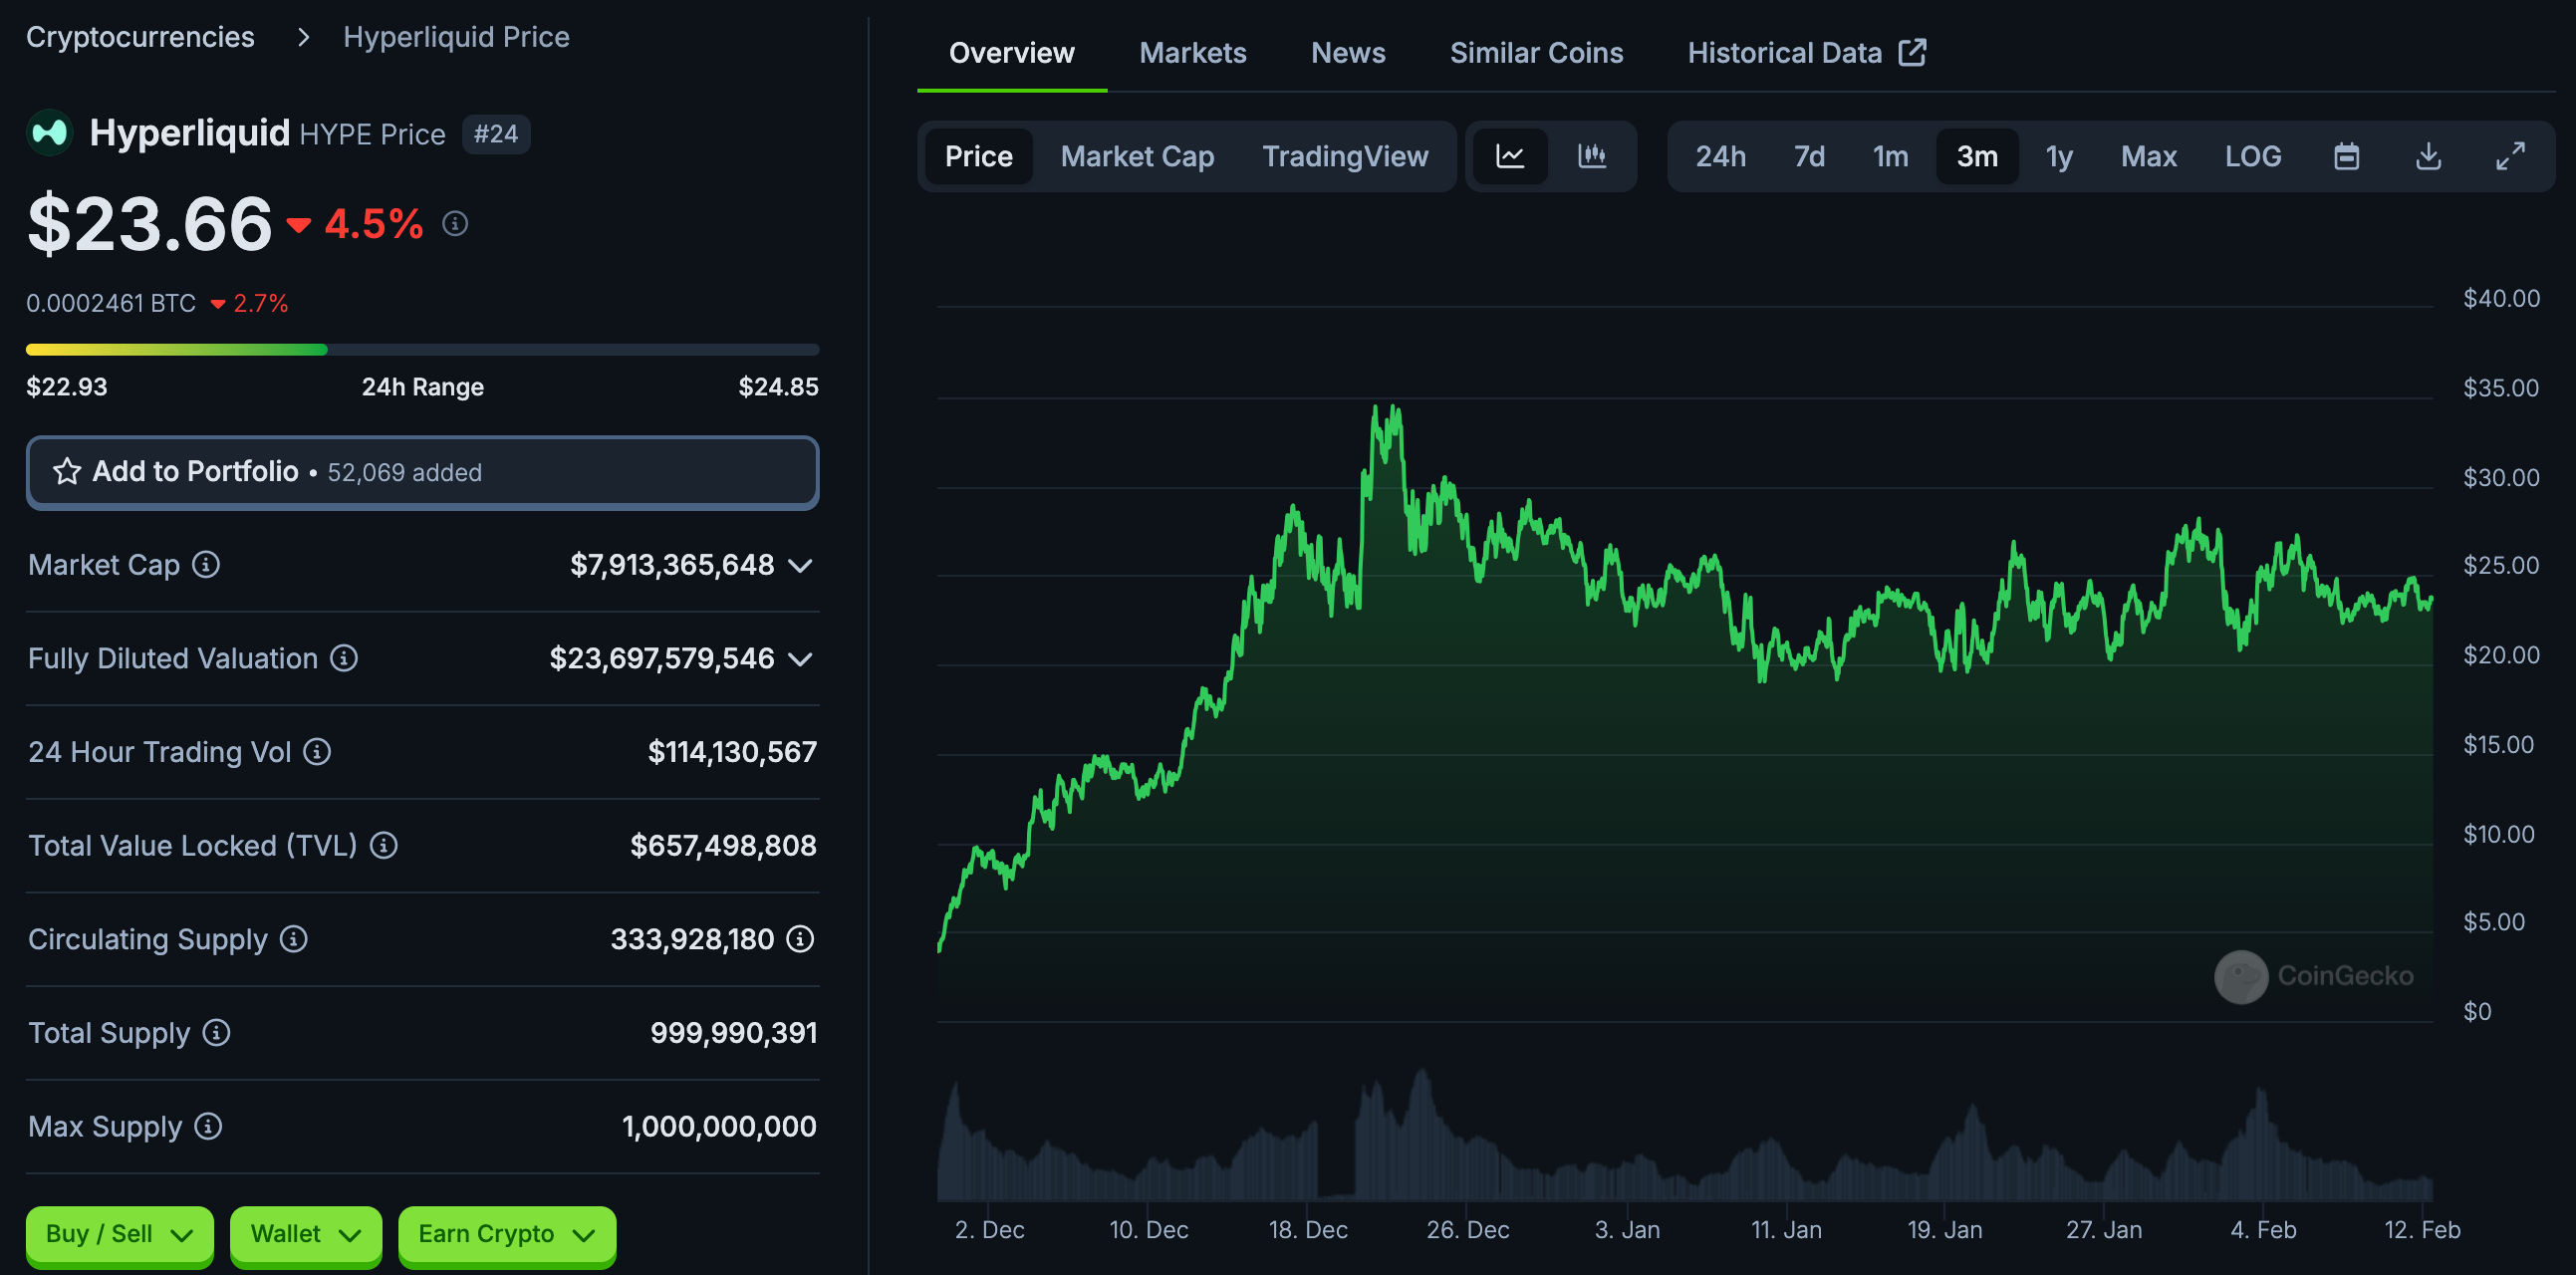Click the info icon beside the Circulating Supply label
This screenshot has height=1275, width=2576.
coord(293,939)
